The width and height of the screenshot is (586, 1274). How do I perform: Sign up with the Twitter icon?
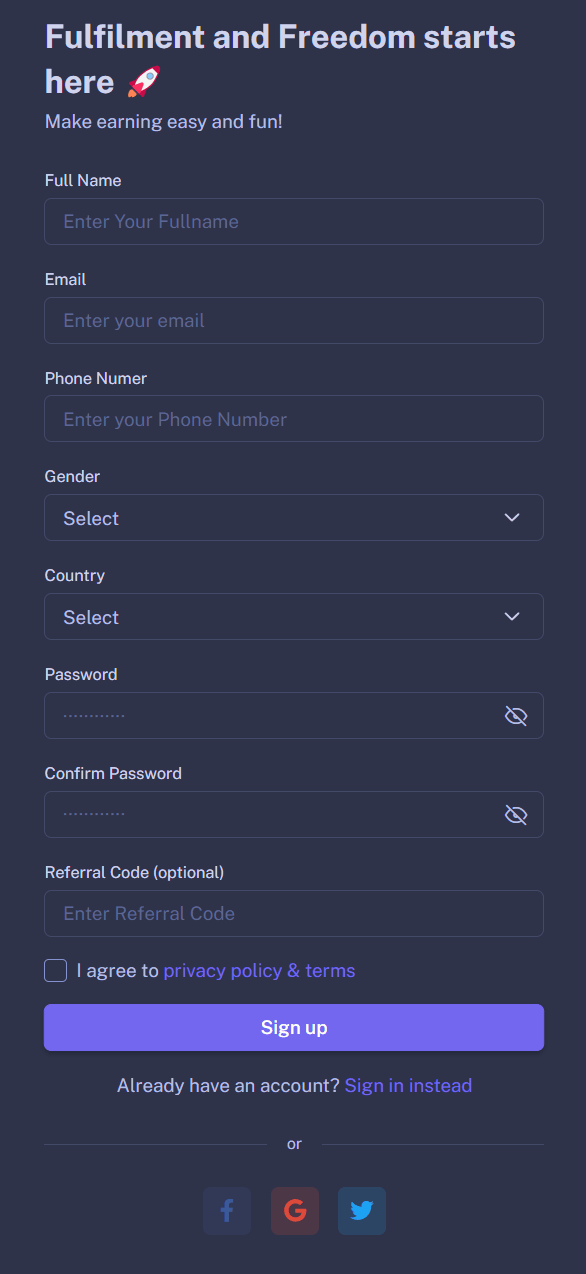click(362, 1211)
